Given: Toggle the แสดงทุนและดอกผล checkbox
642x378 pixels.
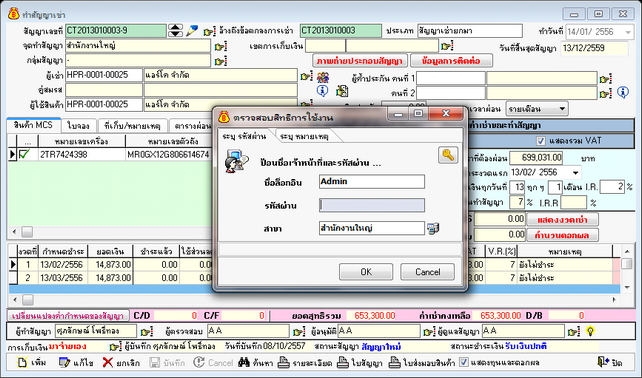Looking at the screenshot, I should [463, 362].
